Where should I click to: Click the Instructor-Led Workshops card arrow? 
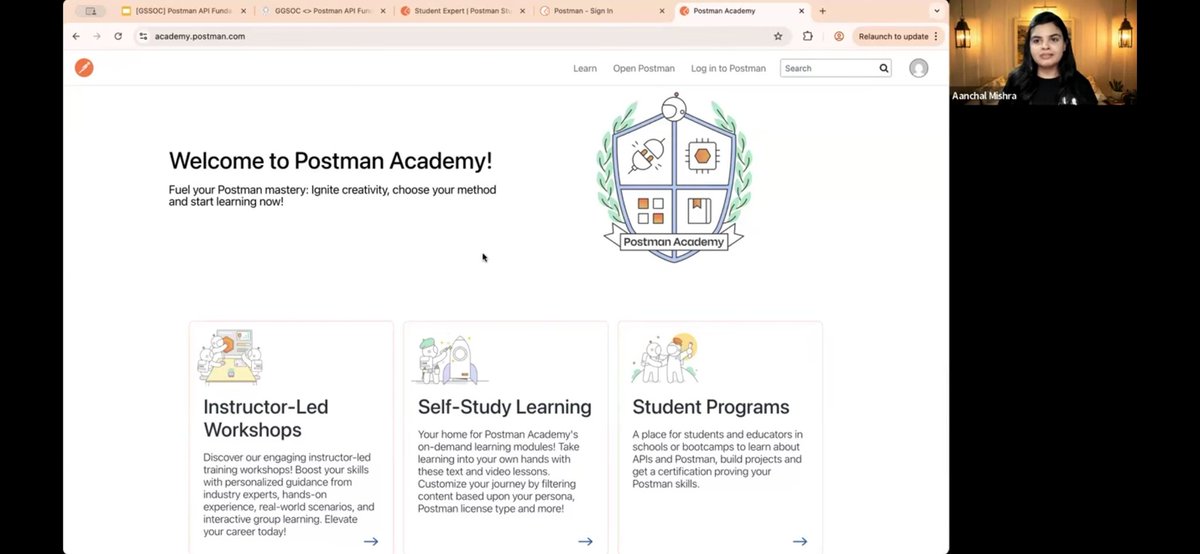click(x=371, y=541)
